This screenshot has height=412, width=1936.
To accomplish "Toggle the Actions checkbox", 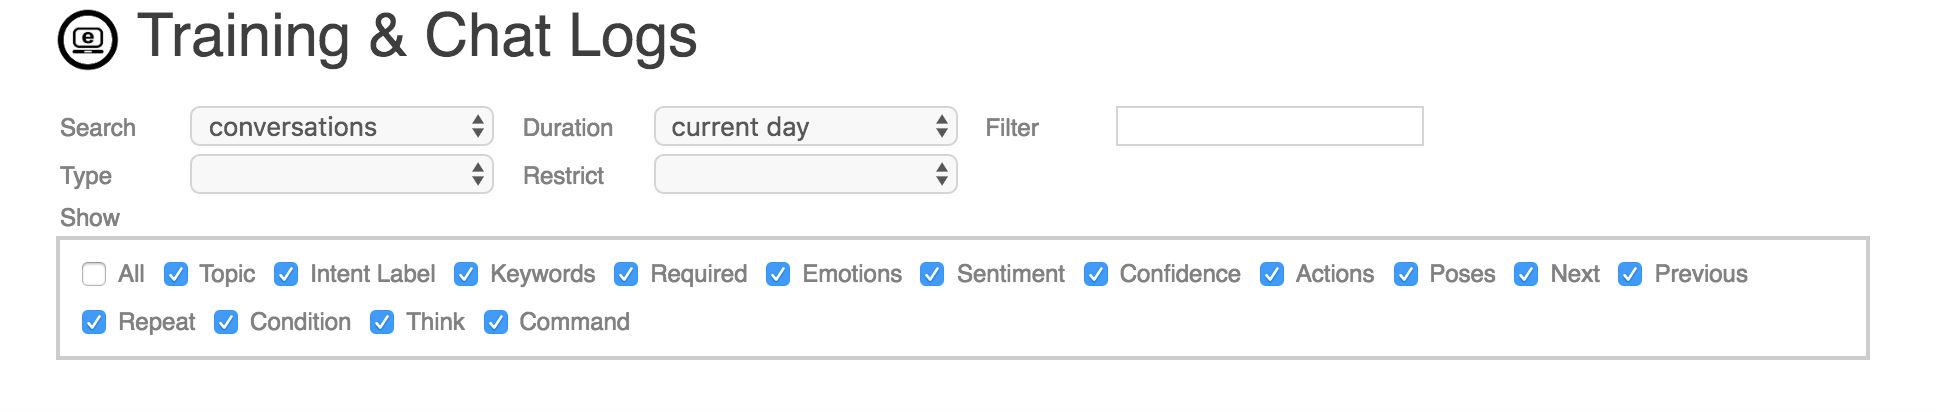I will [x=1272, y=274].
